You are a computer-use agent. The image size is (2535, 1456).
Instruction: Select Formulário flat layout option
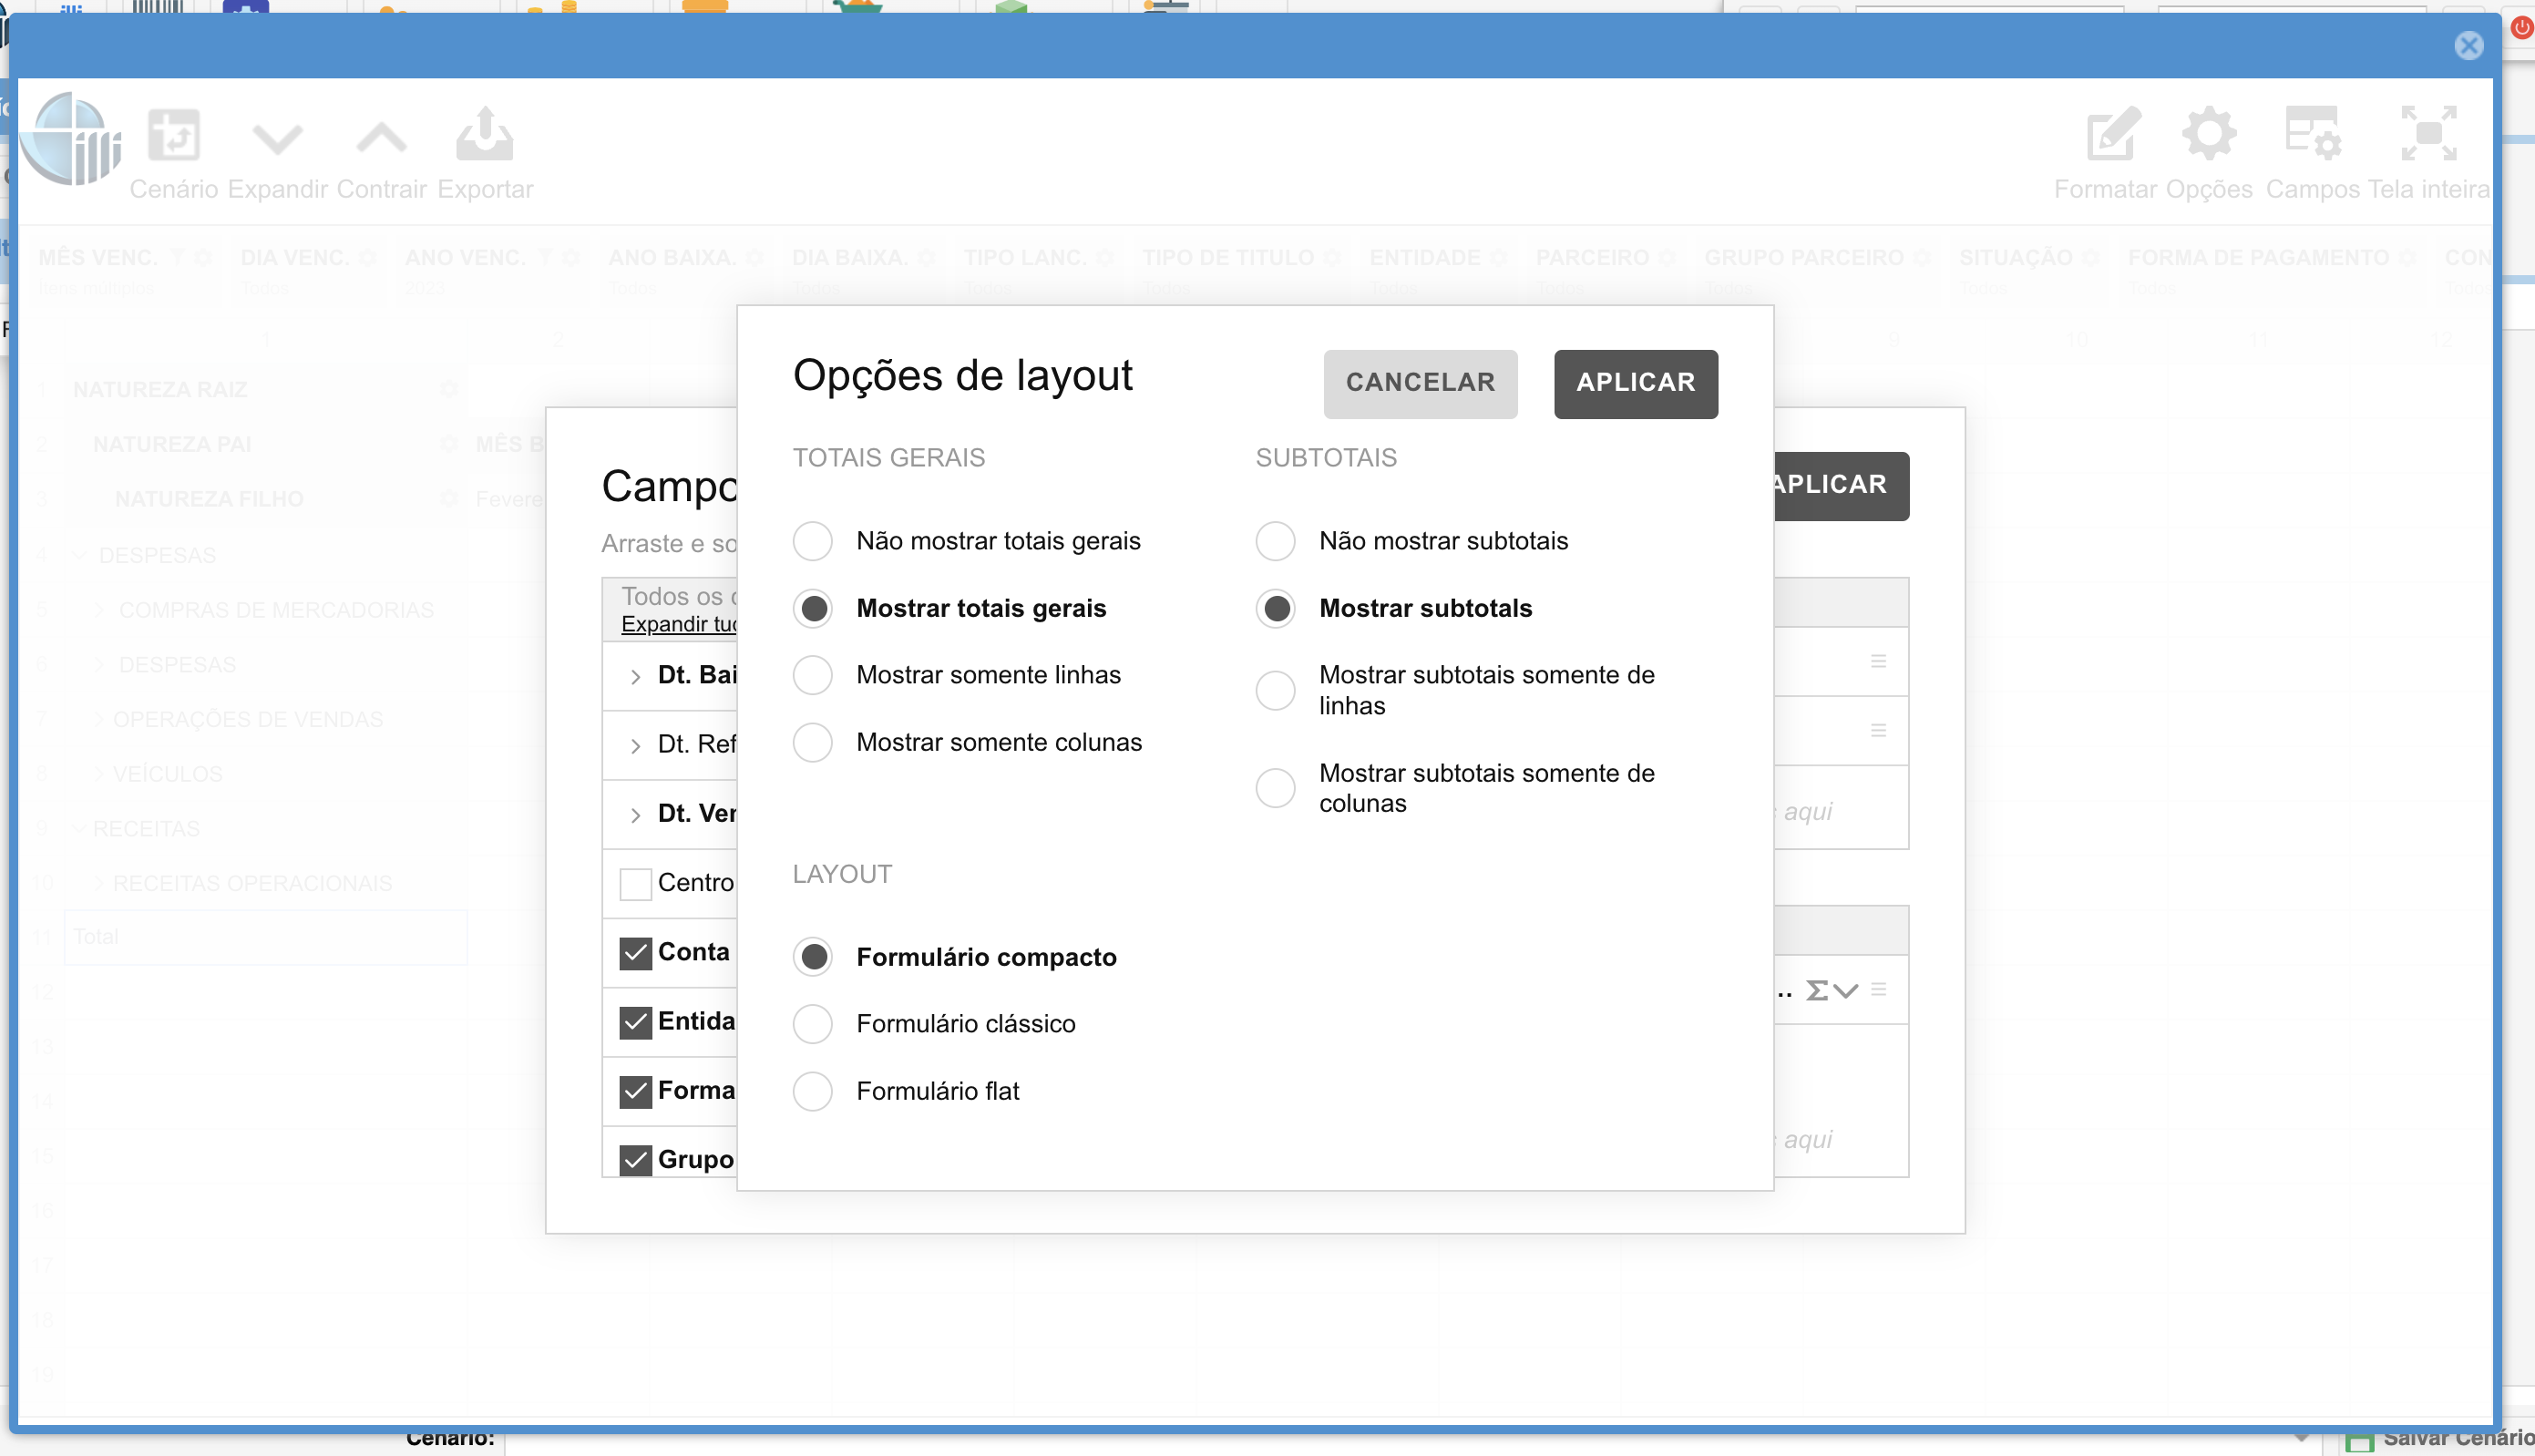point(813,1091)
